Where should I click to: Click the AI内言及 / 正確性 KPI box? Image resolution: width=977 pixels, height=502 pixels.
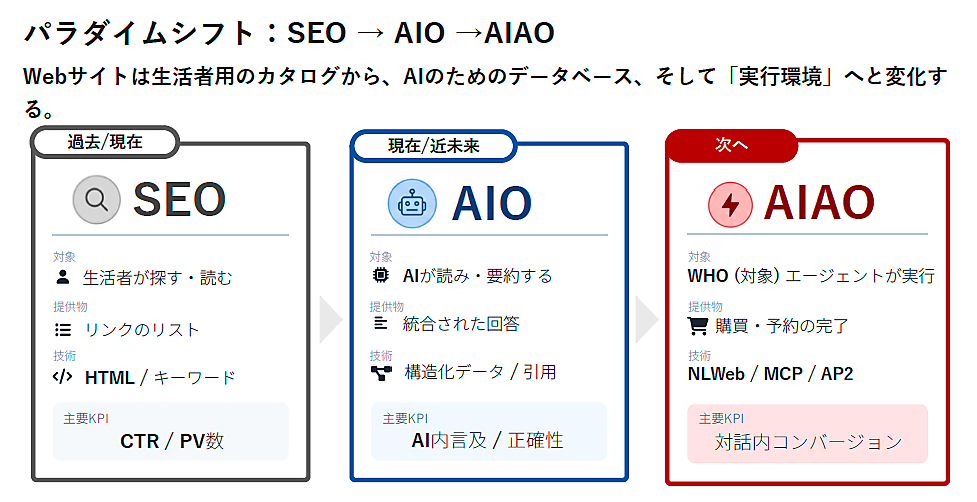(488, 431)
